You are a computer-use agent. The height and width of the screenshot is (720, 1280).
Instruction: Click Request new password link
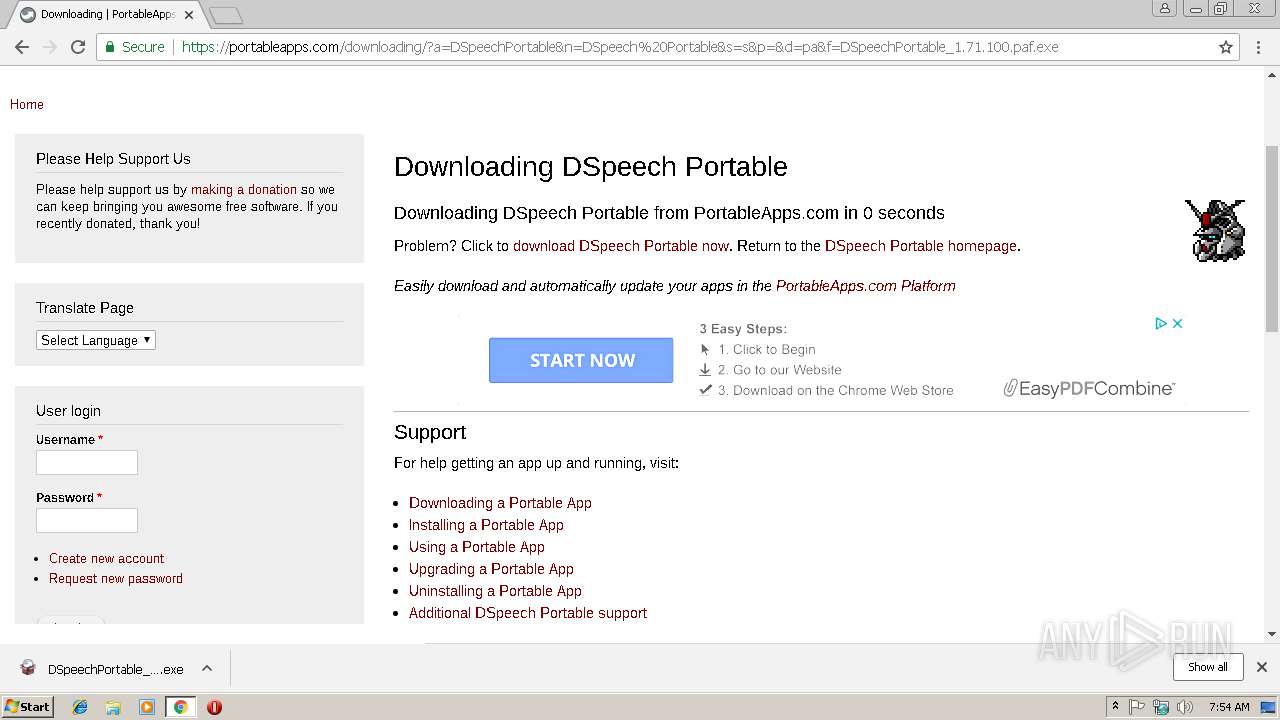116,579
